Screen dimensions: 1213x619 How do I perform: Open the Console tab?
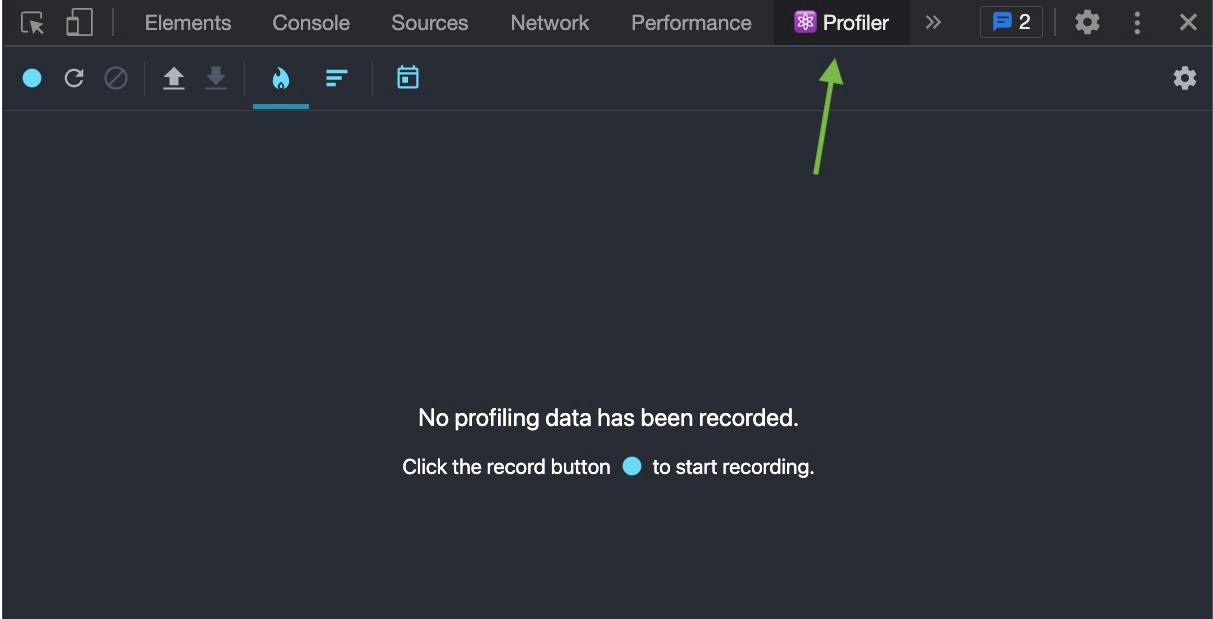tap(311, 23)
